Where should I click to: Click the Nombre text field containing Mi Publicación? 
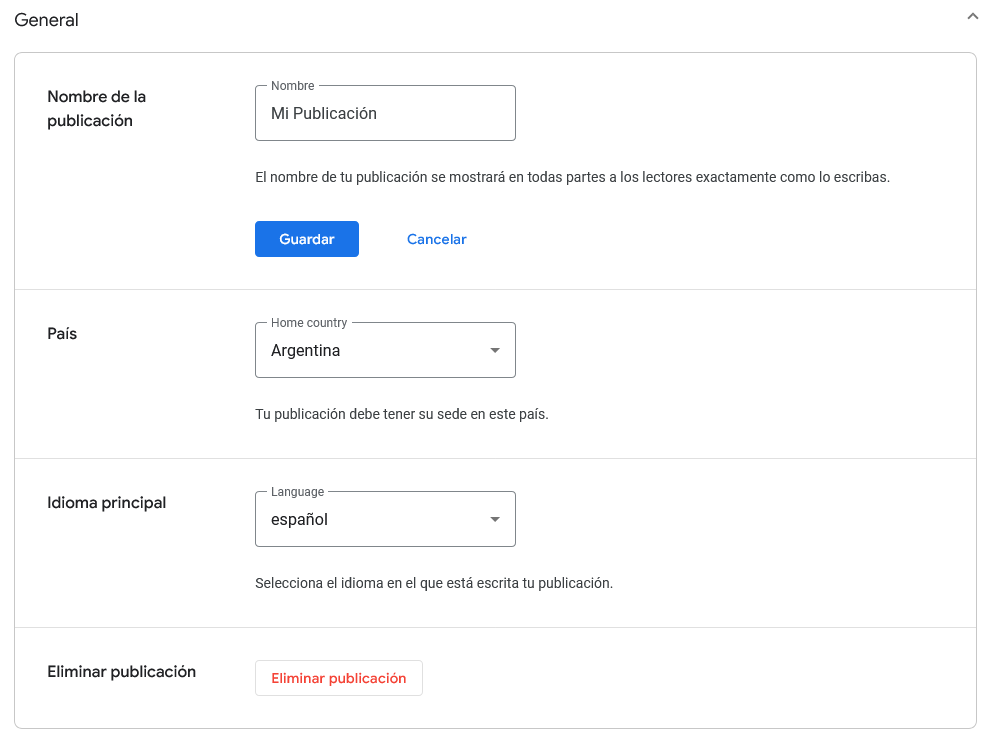click(x=385, y=114)
